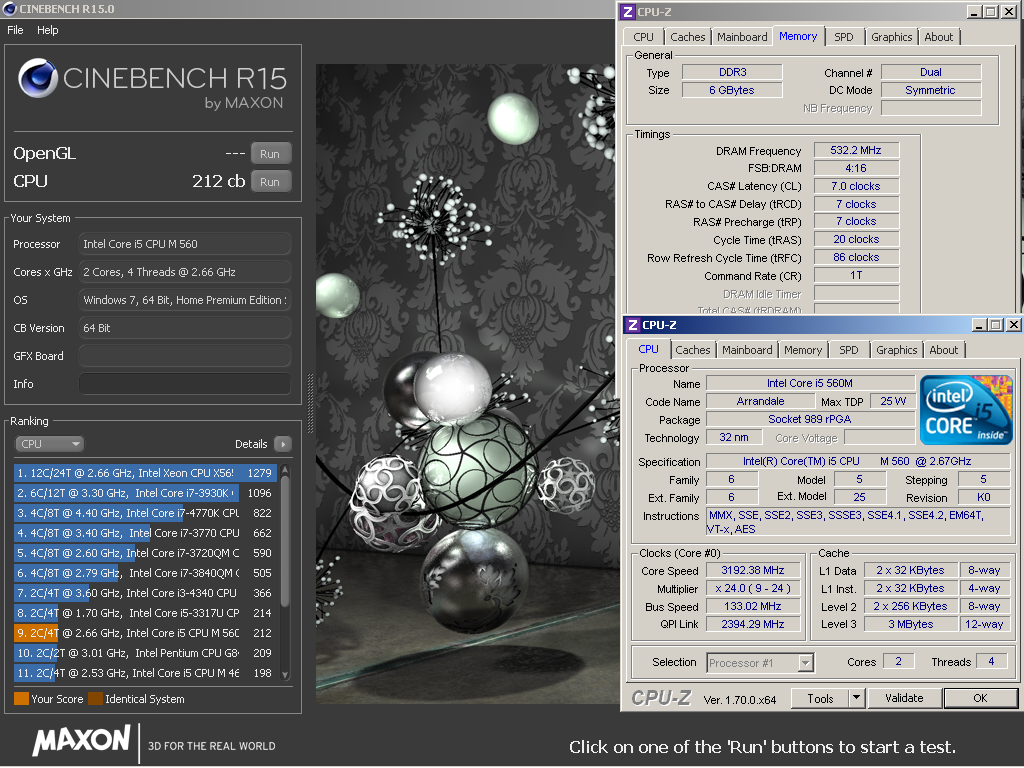Select CPU tab in lower CPU-Z window
Image resolution: width=1024 pixels, height=768 pixels.
[648, 349]
